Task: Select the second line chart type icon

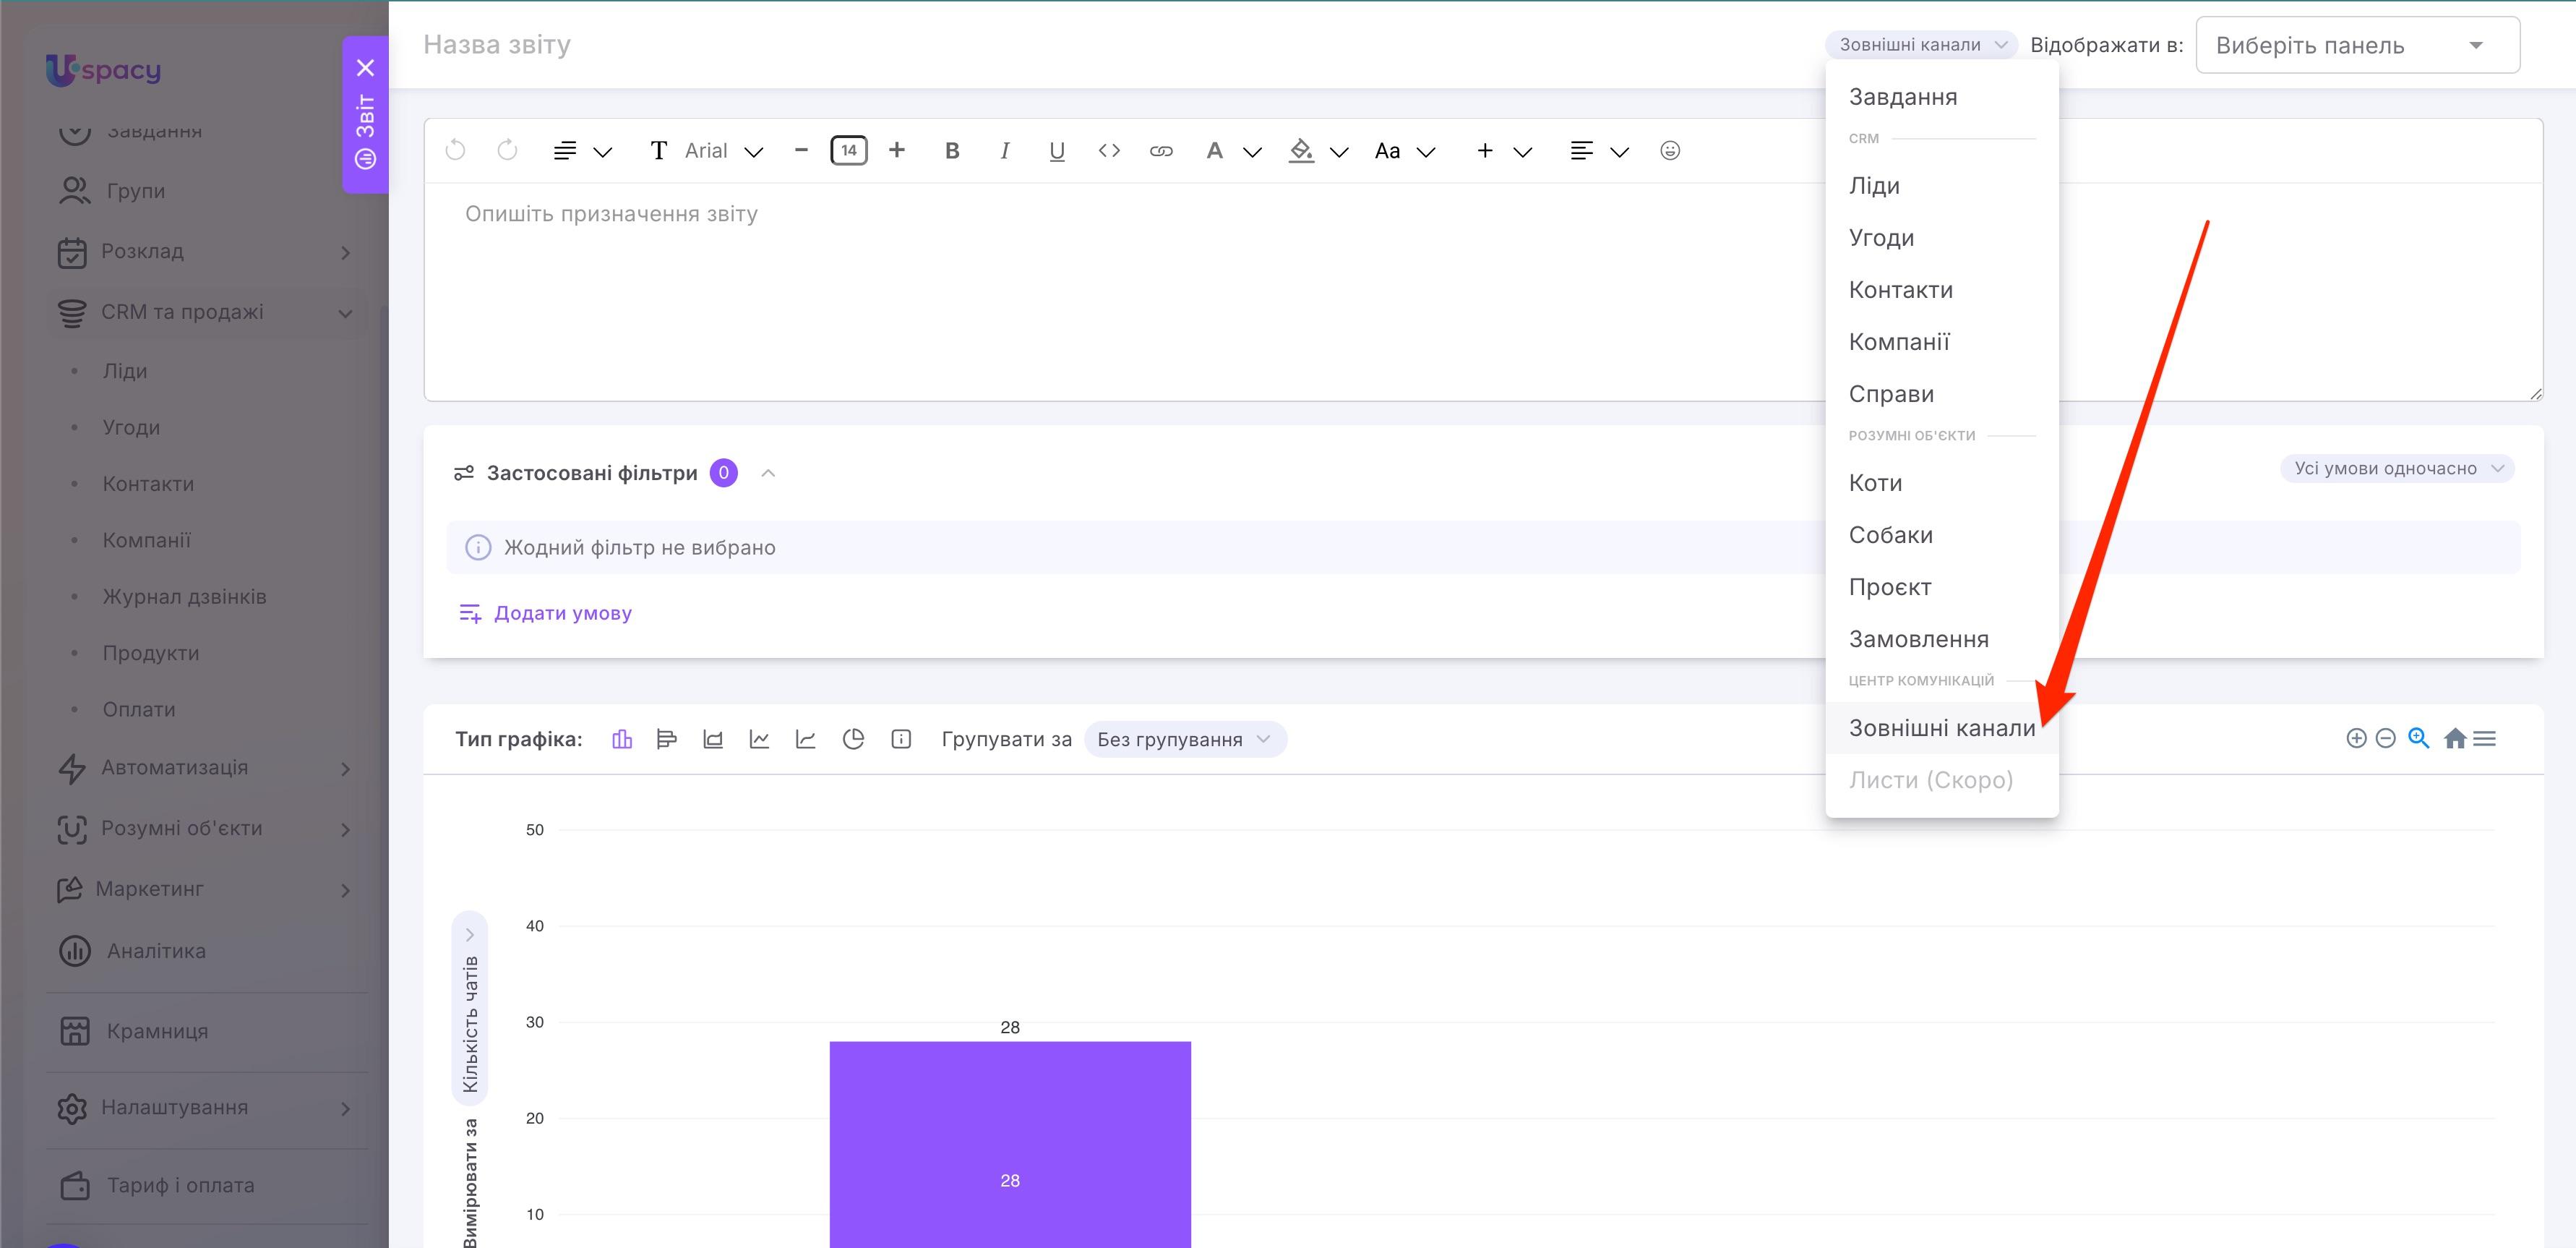Action: point(805,739)
